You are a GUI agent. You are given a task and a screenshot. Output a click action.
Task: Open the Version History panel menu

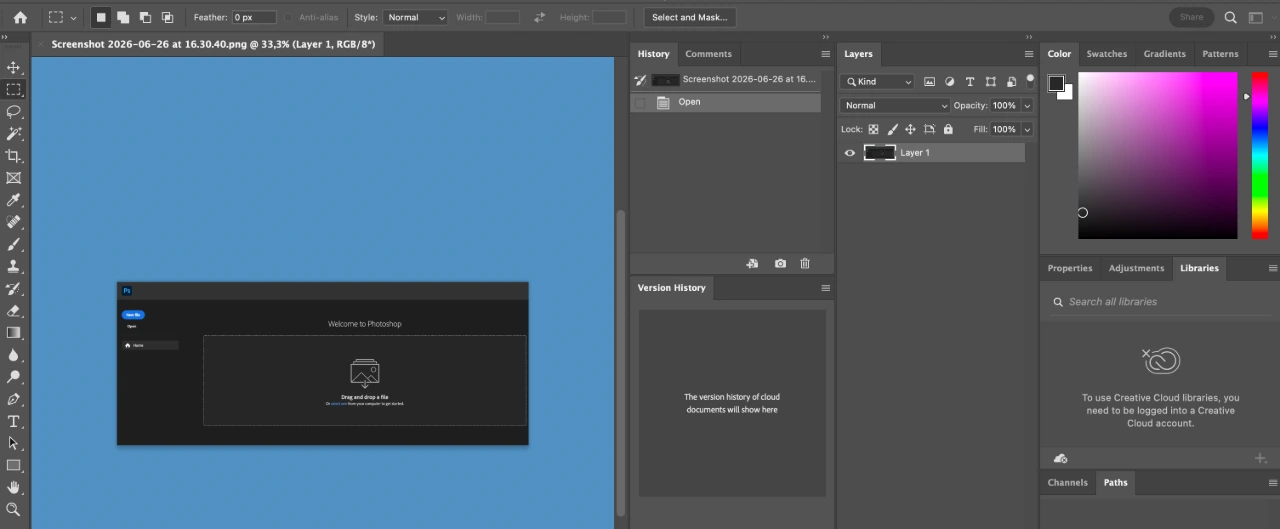[x=825, y=288]
